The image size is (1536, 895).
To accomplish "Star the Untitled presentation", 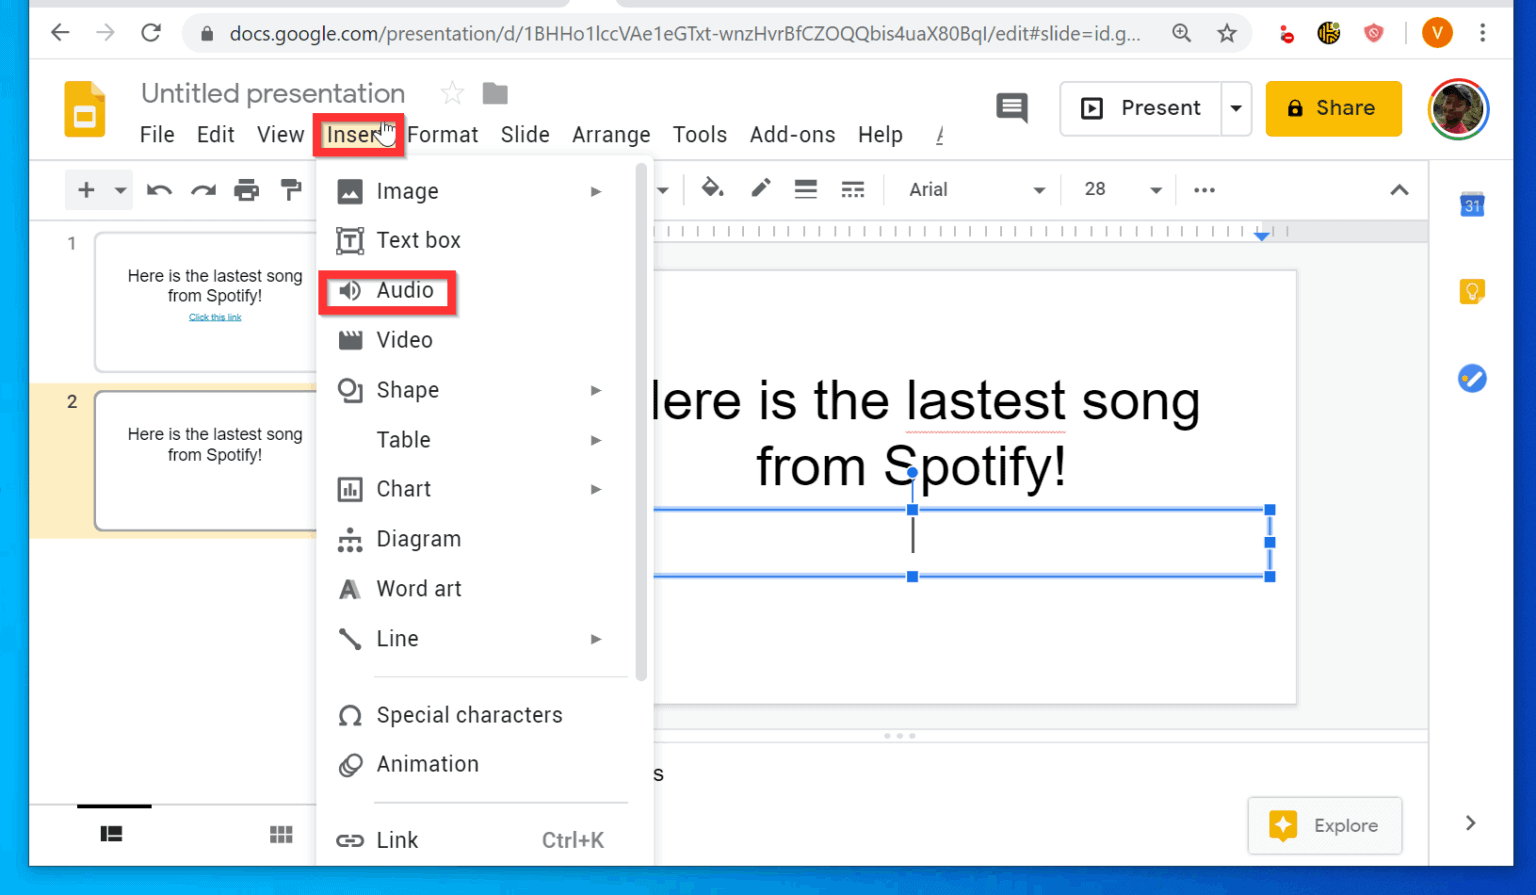I will 452,94.
